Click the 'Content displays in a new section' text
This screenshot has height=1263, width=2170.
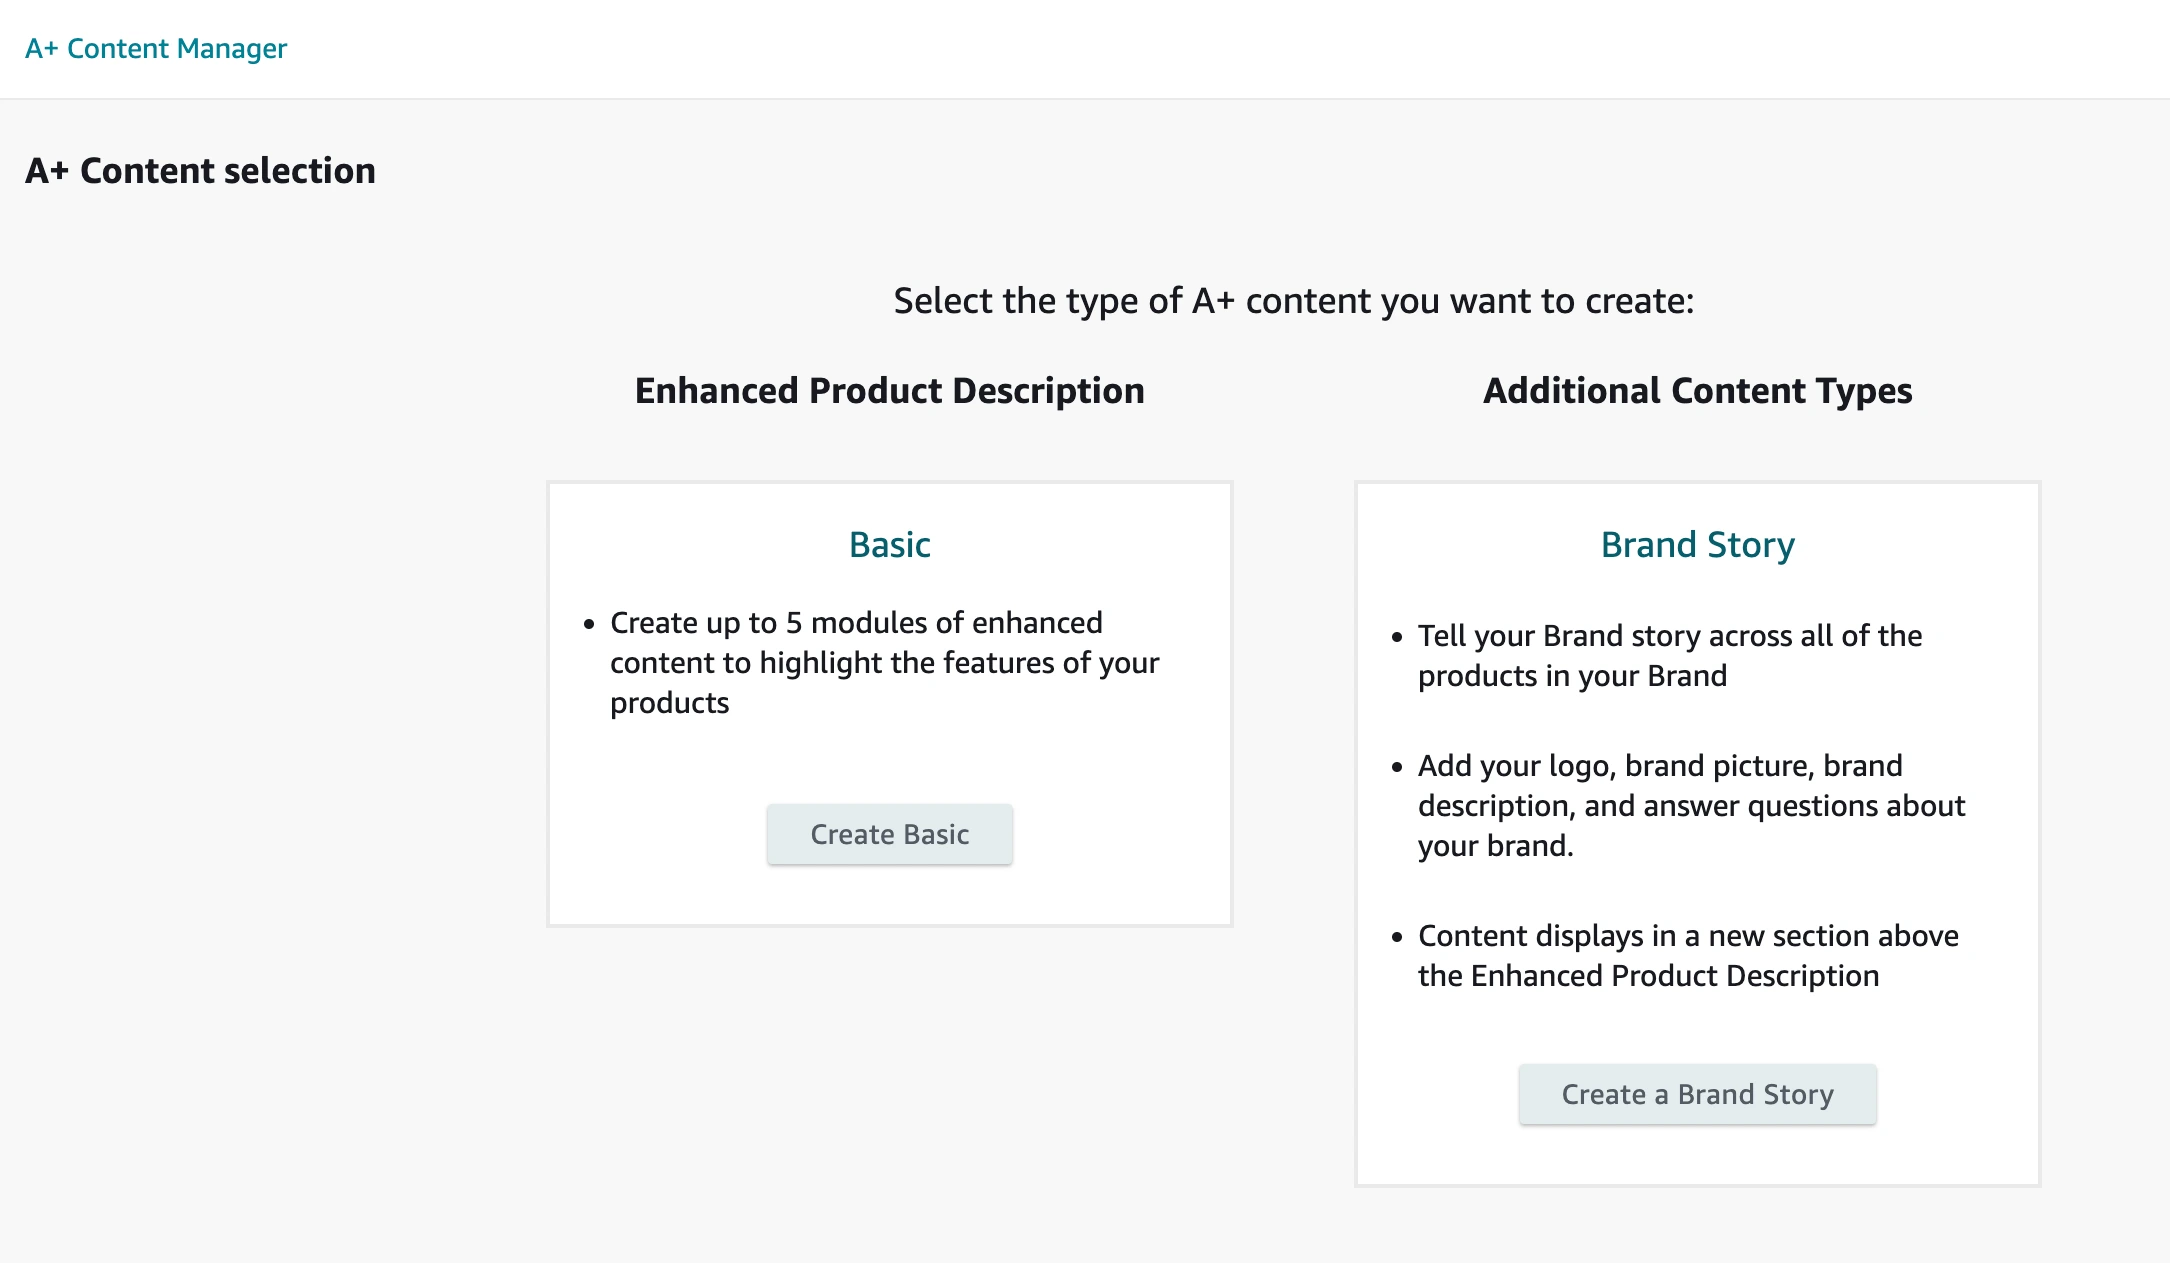point(1688,955)
